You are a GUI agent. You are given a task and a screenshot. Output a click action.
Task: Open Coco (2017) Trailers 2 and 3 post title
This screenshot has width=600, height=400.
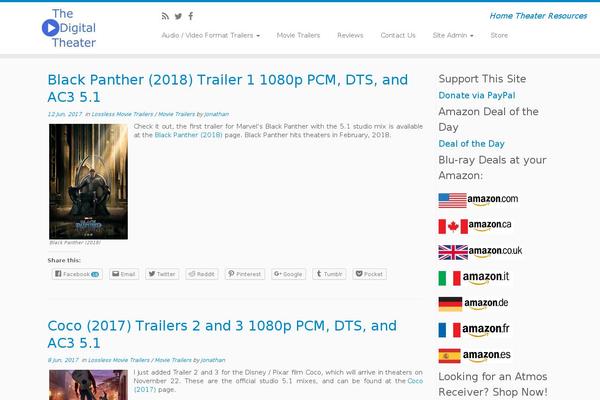pyautogui.click(x=222, y=334)
